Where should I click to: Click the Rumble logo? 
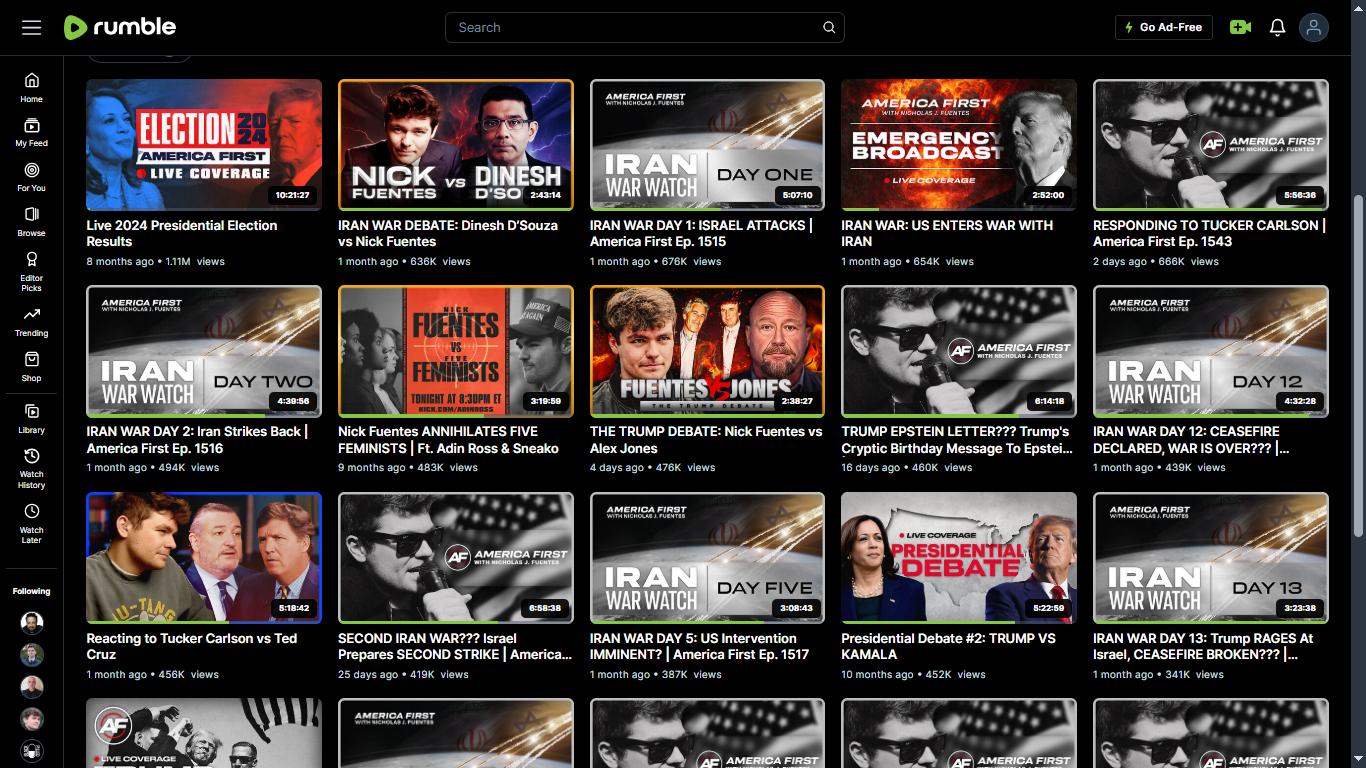[x=119, y=27]
